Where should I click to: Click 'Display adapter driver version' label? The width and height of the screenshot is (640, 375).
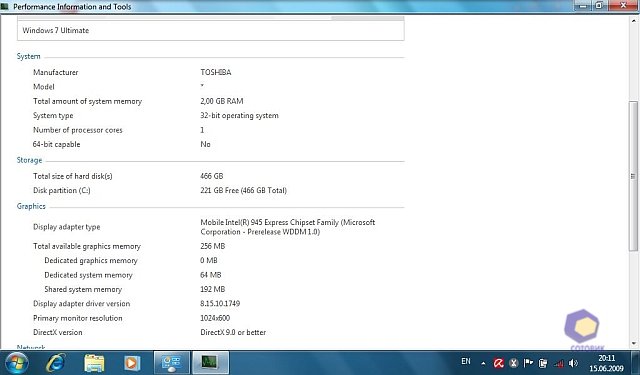coord(81,304)
